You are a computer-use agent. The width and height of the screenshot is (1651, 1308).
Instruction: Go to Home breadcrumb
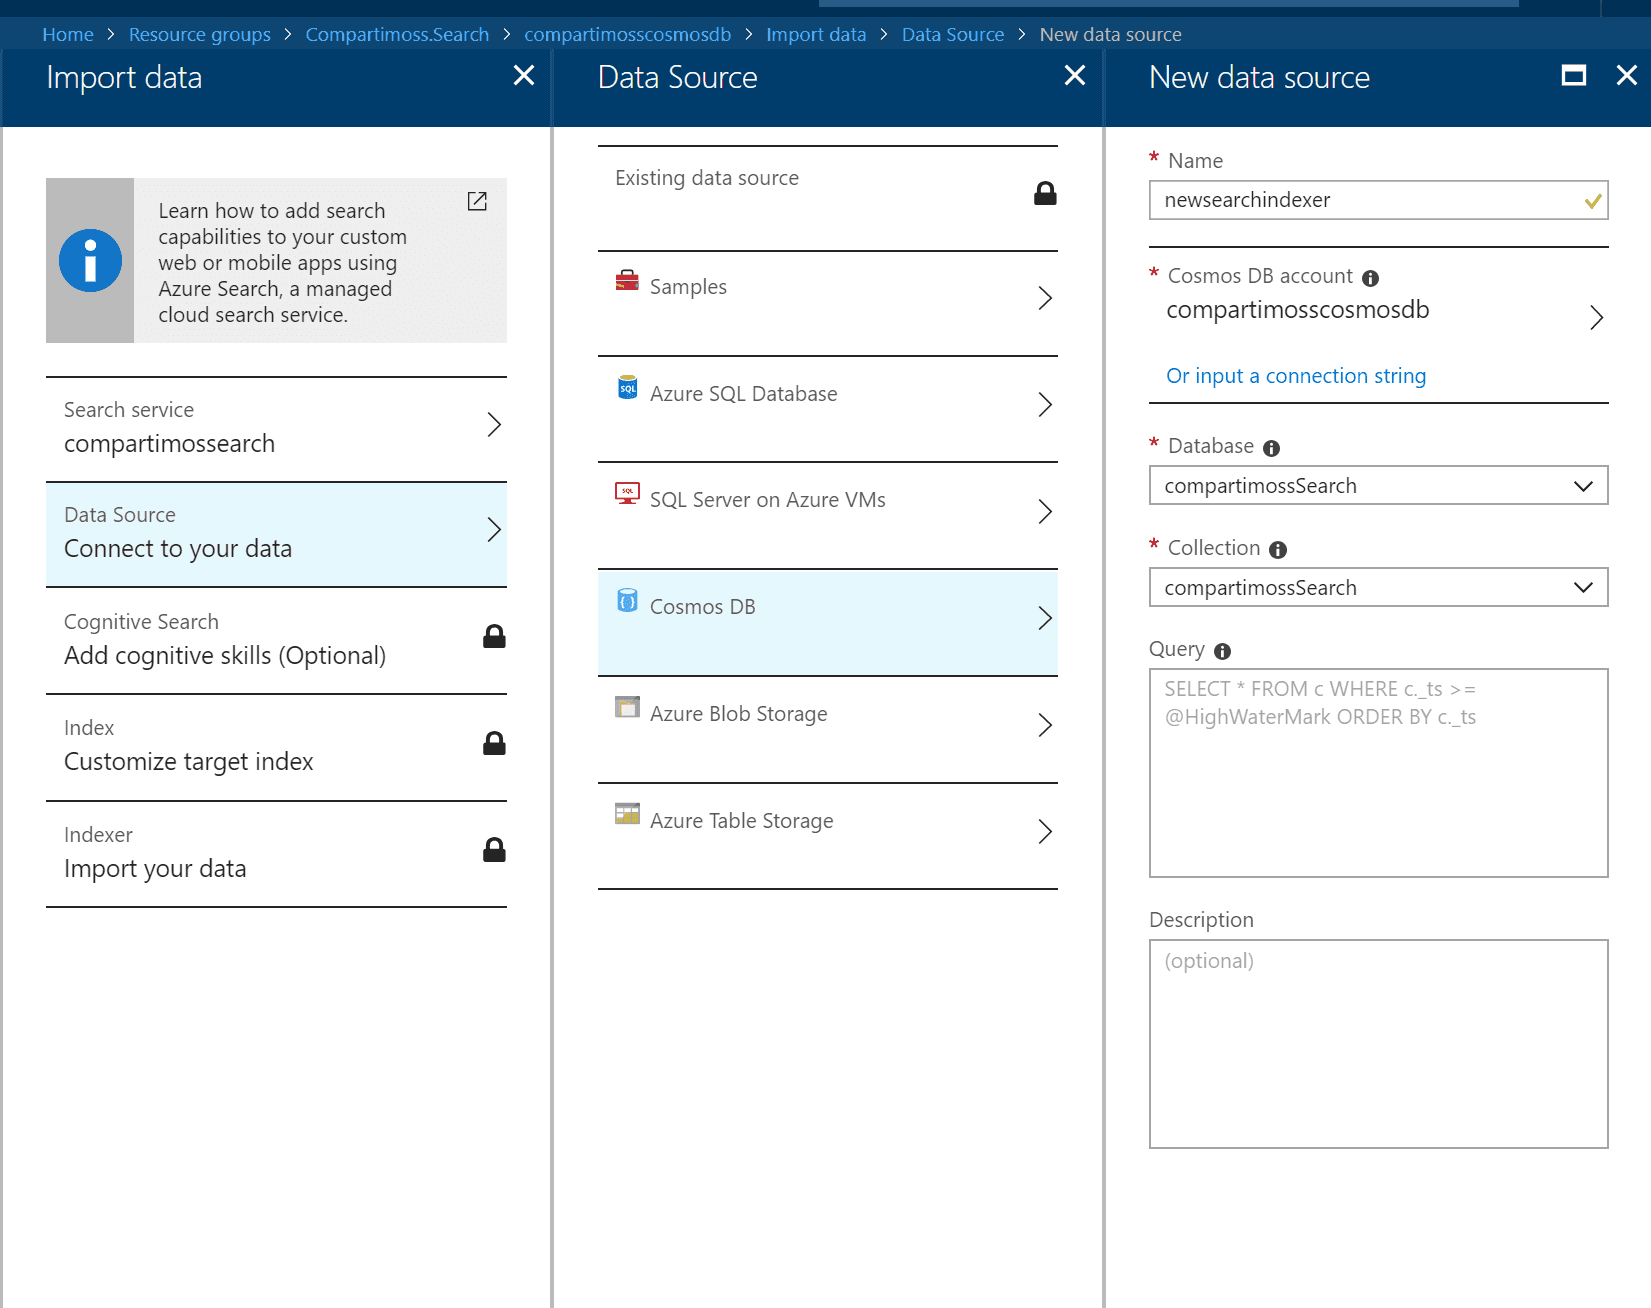[x=68, y=34]
